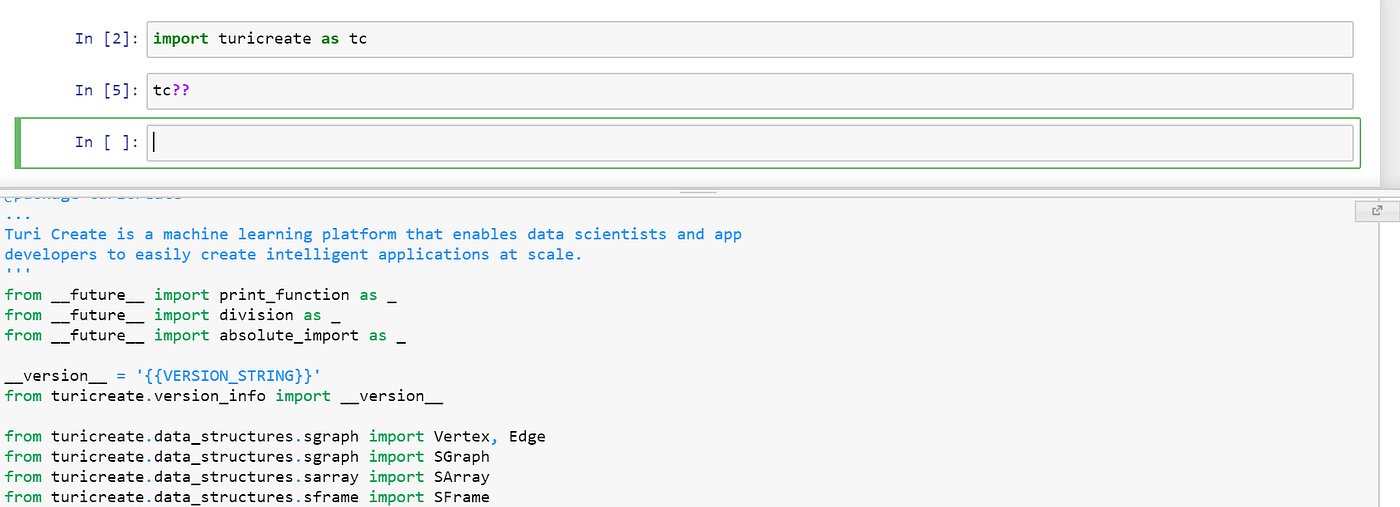Select the 'import turicreate as tc' cell
This screenshot has width=1400, height=507.
750,39
